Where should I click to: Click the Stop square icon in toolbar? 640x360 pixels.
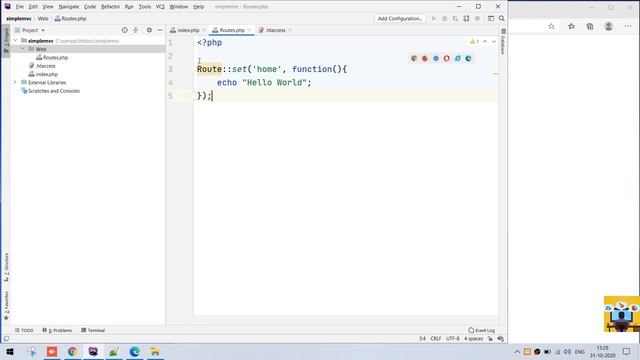tap(477, 18)
